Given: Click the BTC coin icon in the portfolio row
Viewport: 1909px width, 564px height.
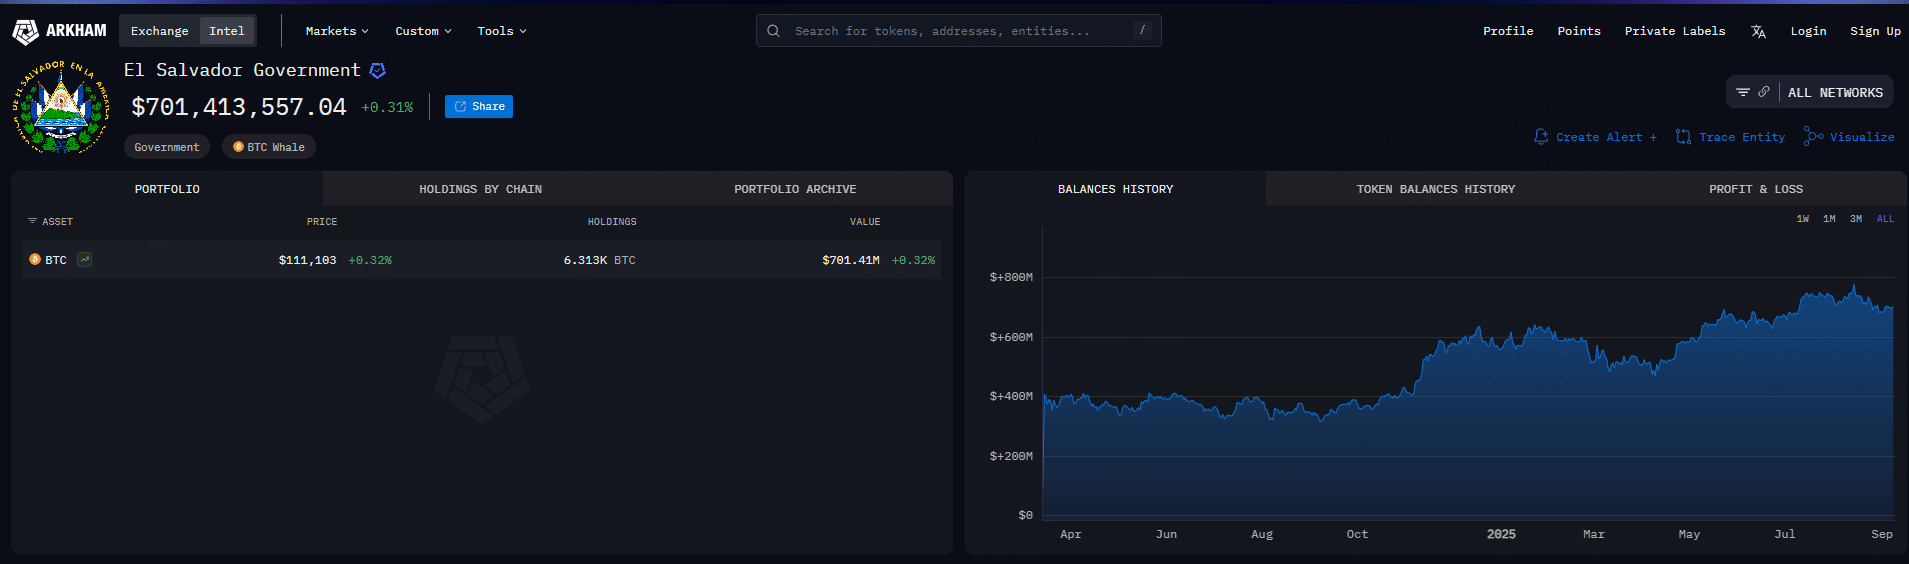Looking at the screenshot, I should pyautogui.click(x=35, y=259).
